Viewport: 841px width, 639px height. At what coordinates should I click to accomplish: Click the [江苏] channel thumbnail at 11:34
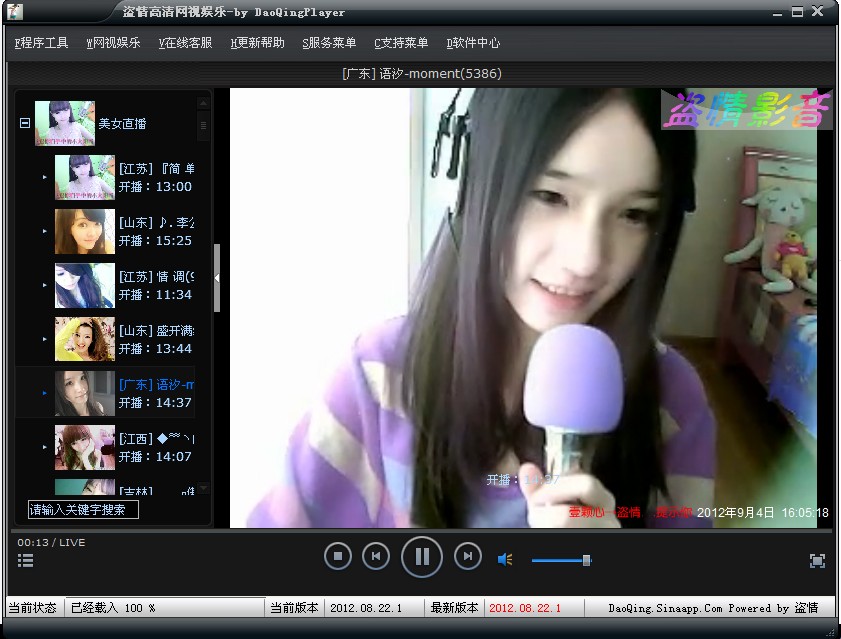point(84,286)
